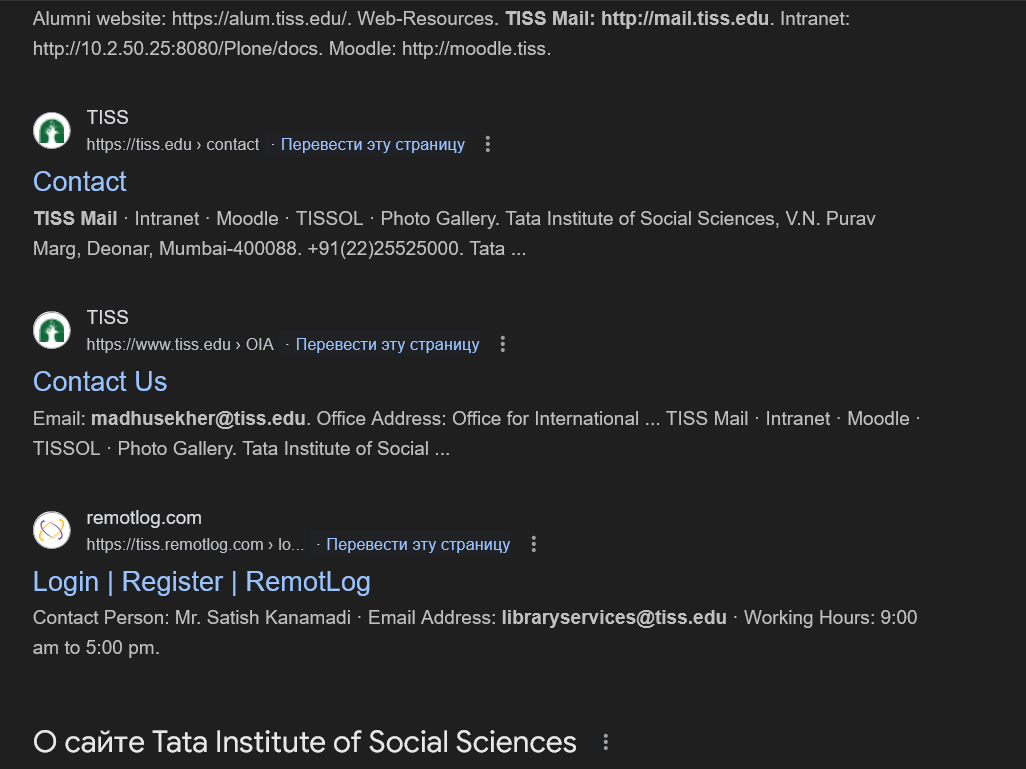1026x769 pixels.
Task: Click the https://tiss.remotlog.com URL
Action: [195, 544]
